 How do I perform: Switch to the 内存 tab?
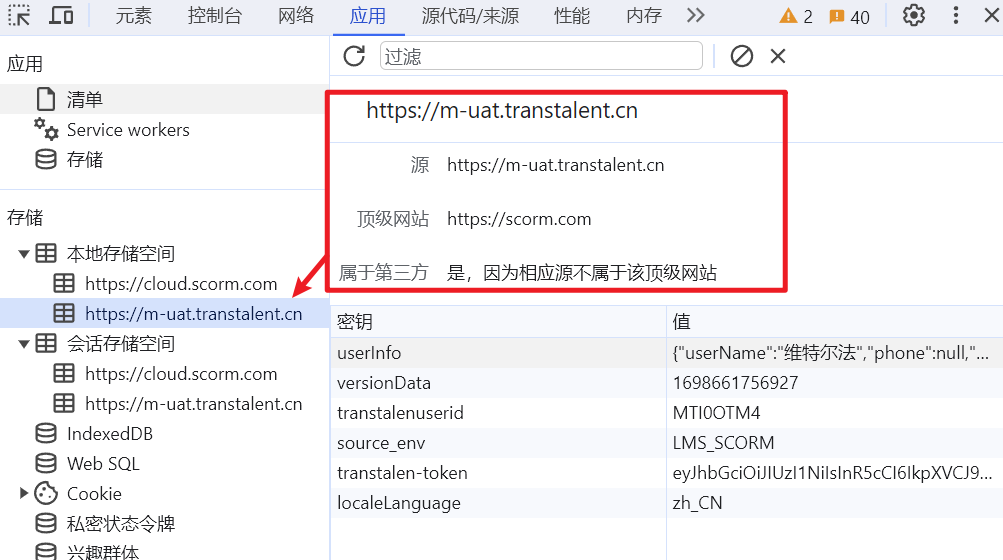tap(644, 16)
